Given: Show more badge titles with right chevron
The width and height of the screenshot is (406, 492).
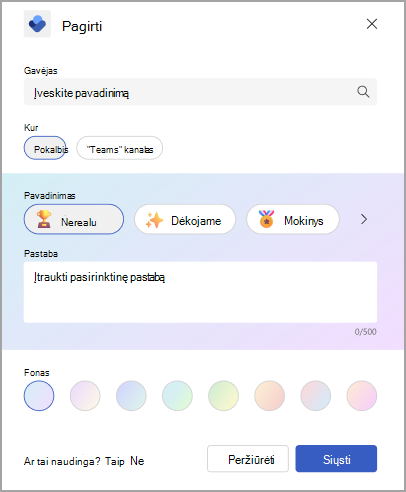Looking at the screenshot, I should coord(364,219).
